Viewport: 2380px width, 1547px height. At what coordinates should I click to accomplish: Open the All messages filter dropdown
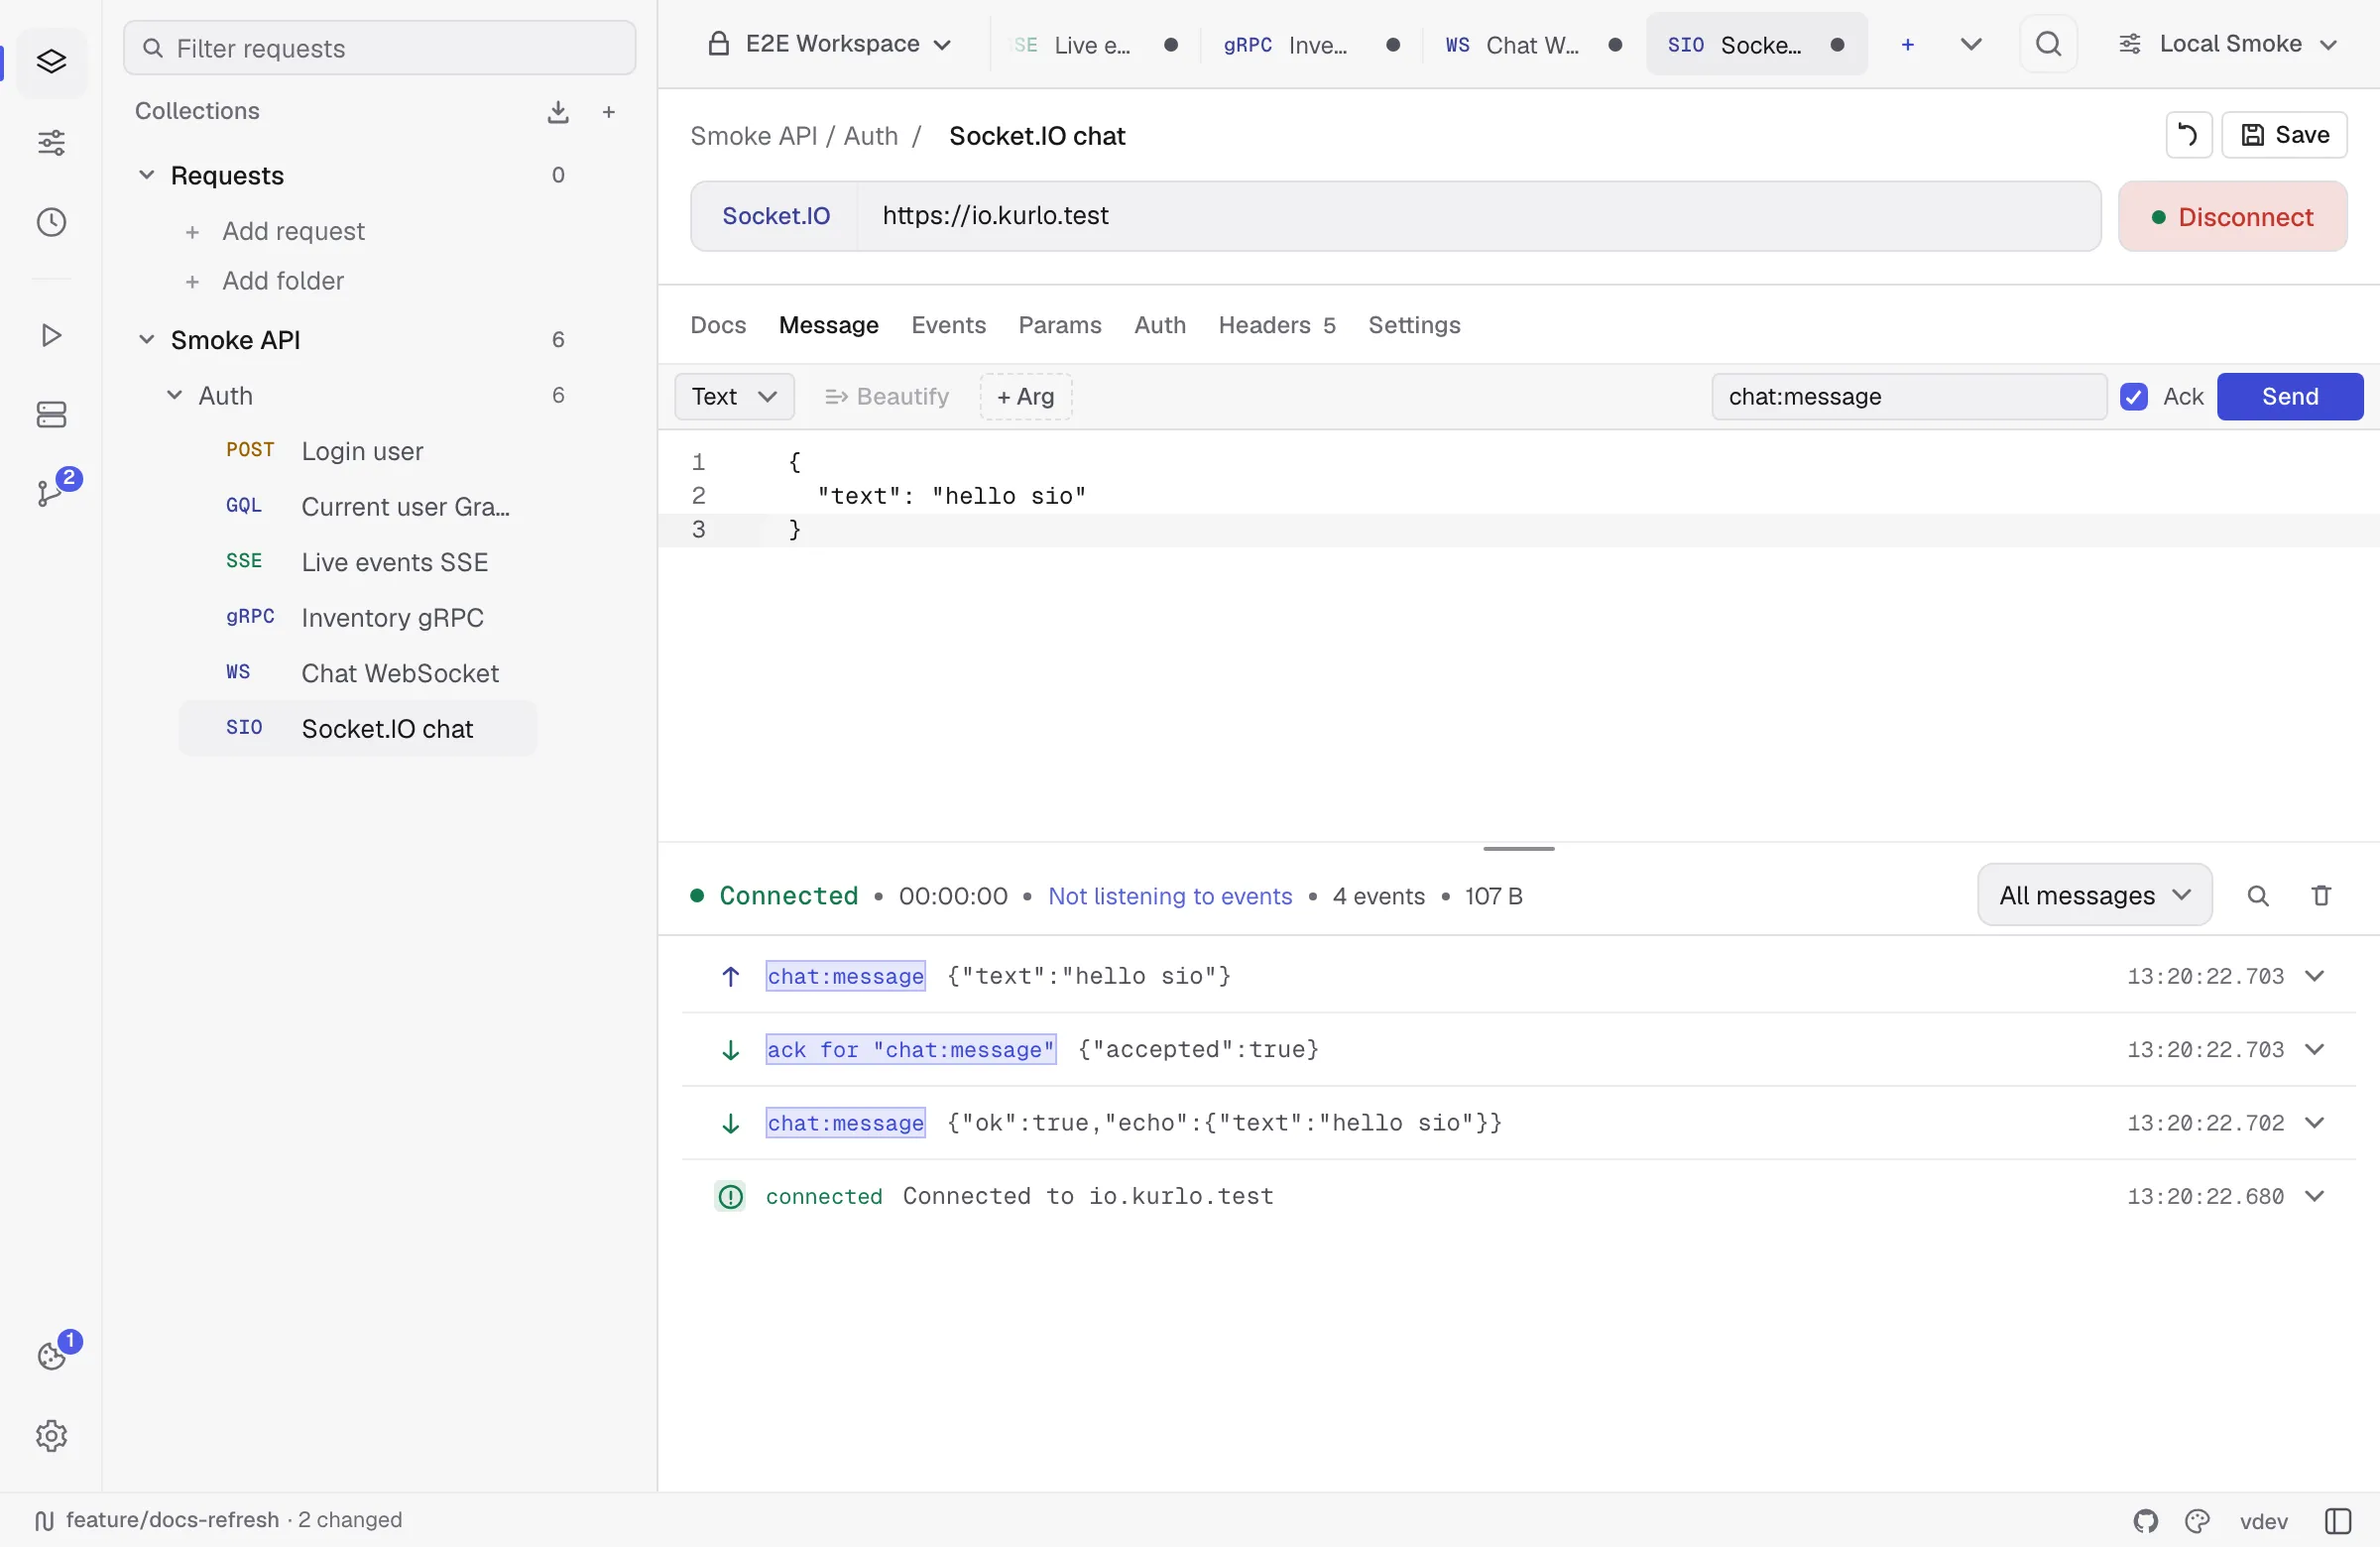(2094, 895)
